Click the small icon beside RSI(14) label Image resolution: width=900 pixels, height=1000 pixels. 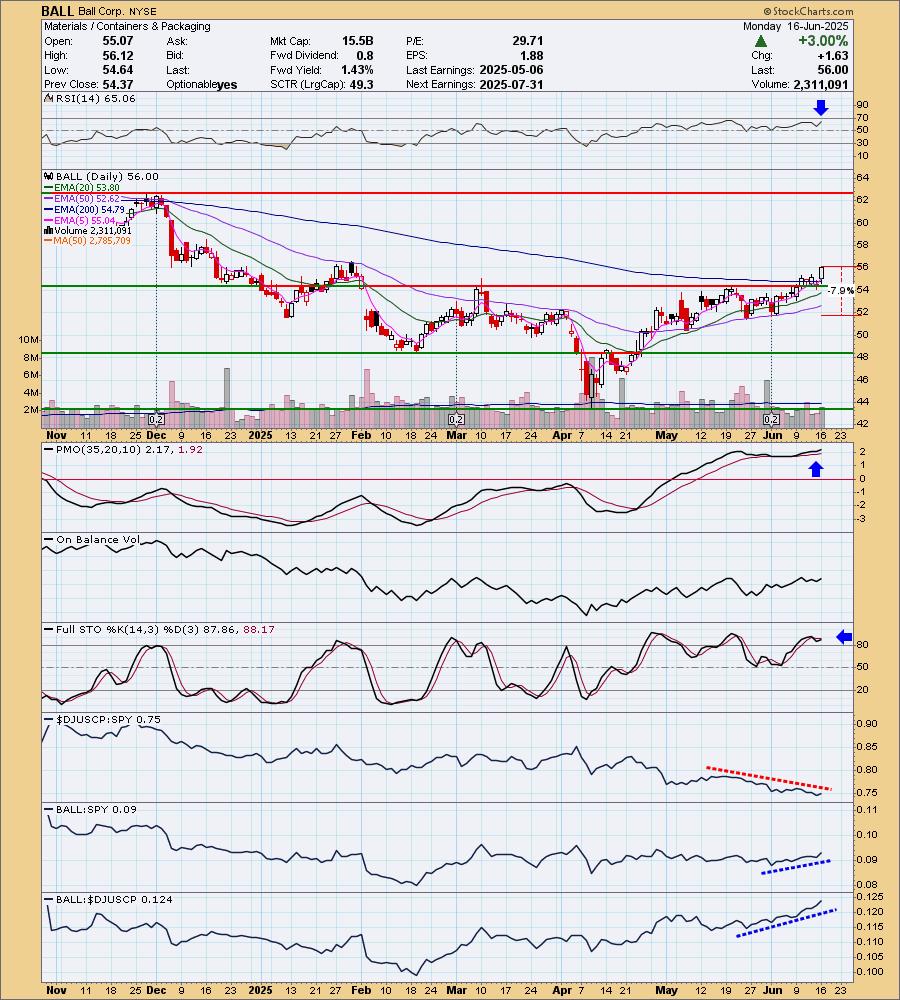[48, 99]
